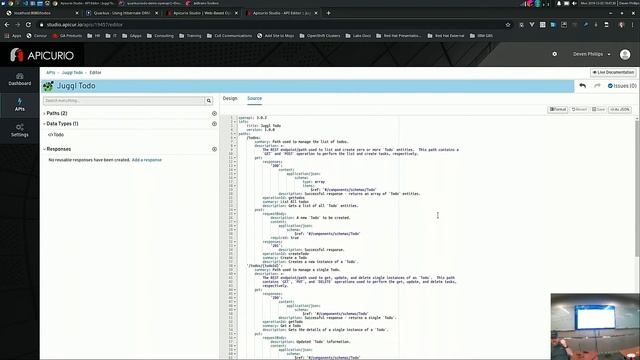Go back in the browser

pyautogui.click(x=7, y=24)
